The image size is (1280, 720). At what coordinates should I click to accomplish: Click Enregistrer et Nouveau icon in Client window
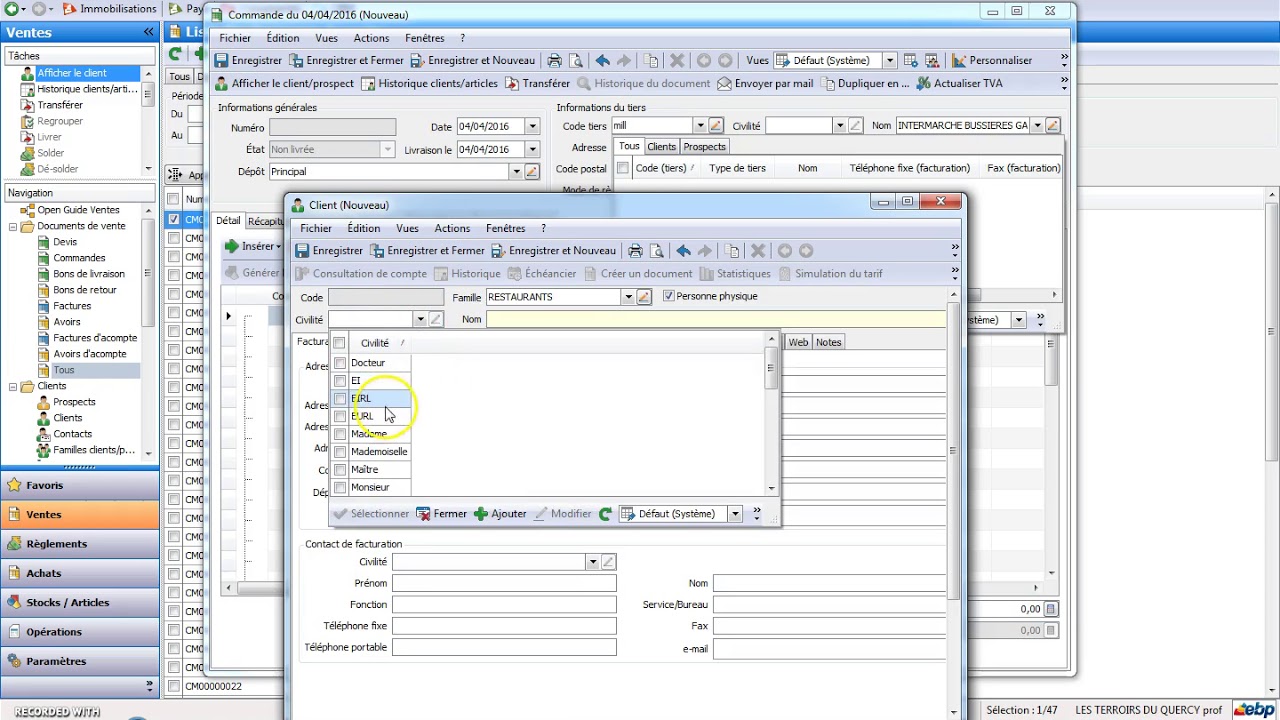click(x=497, y=251)
